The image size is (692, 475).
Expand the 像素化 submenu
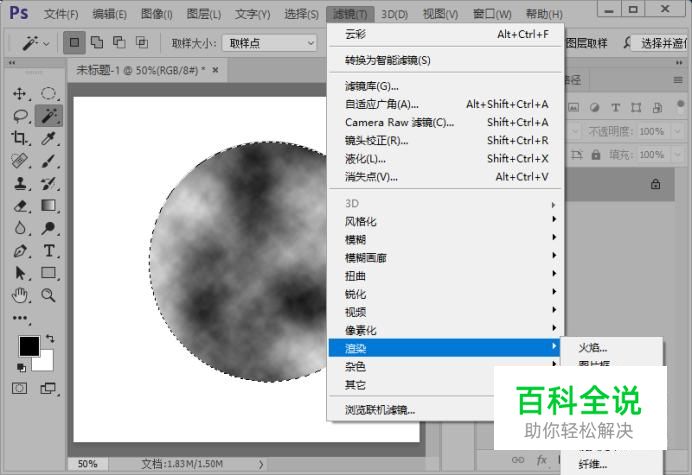pos(446,330)
